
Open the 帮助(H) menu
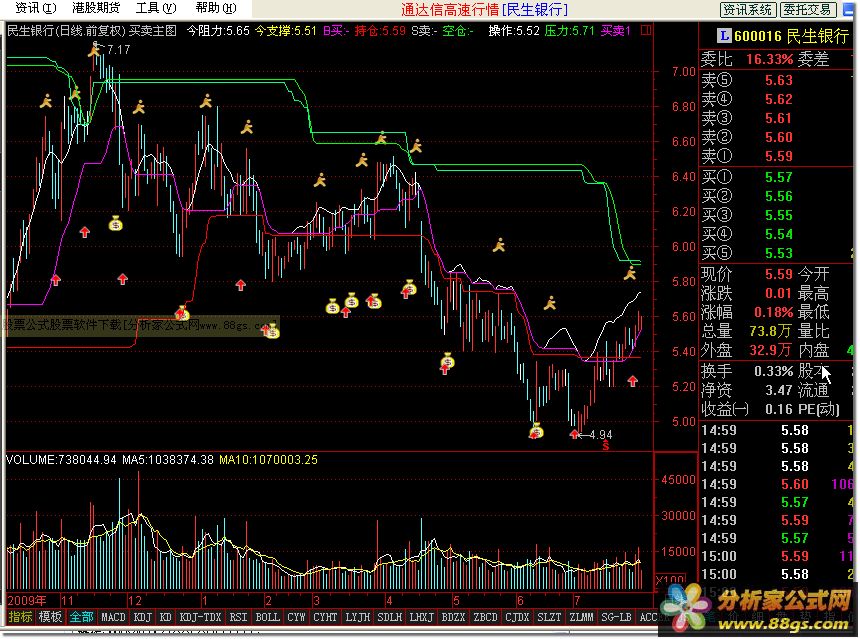coord(216,8)
